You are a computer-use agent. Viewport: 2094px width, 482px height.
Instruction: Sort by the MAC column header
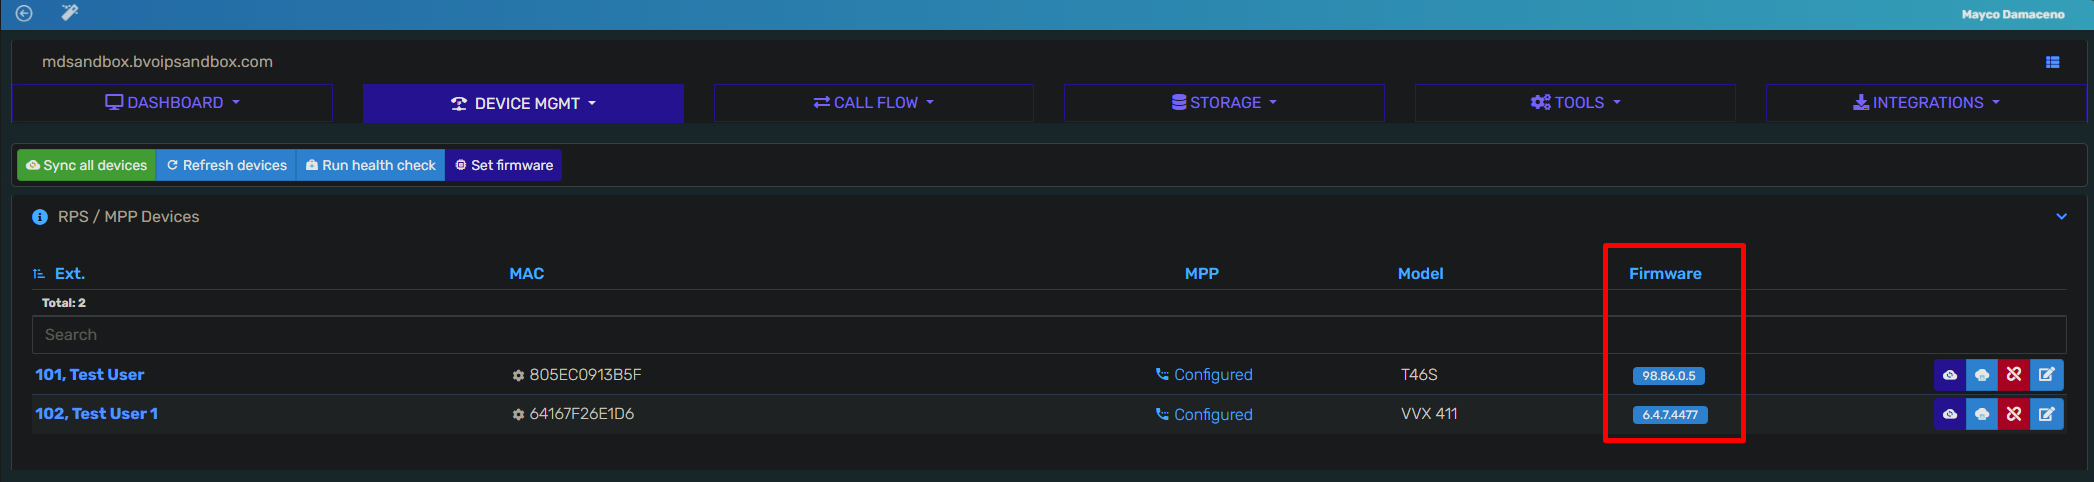click(x=527, y=274)
